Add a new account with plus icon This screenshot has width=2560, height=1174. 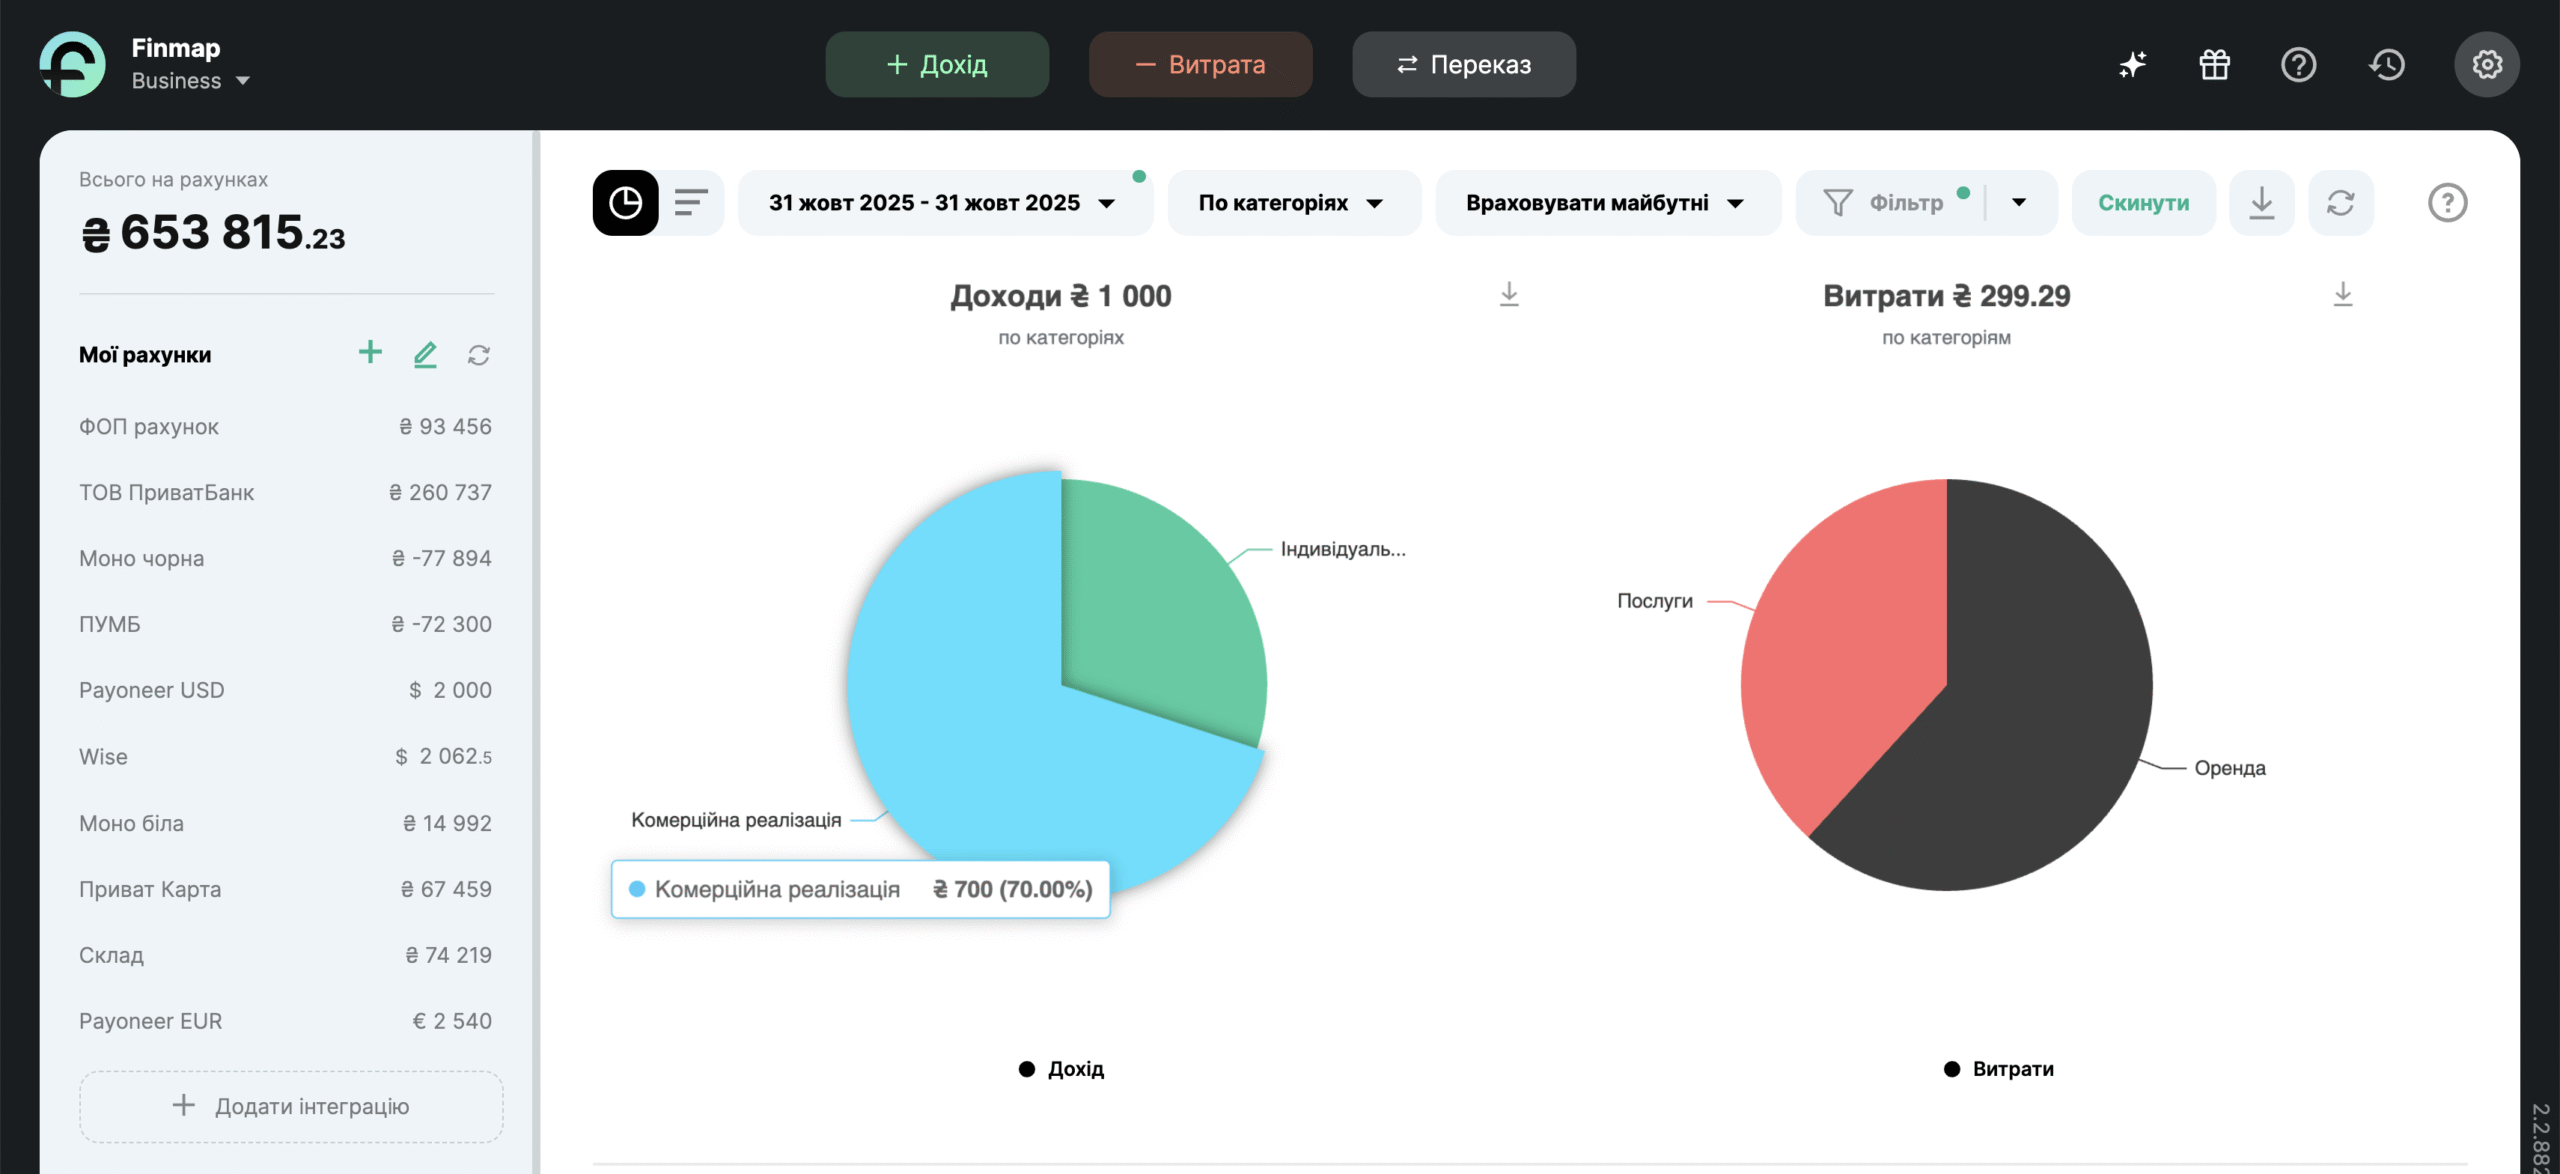pyautogui.click(x=370, y=353)
